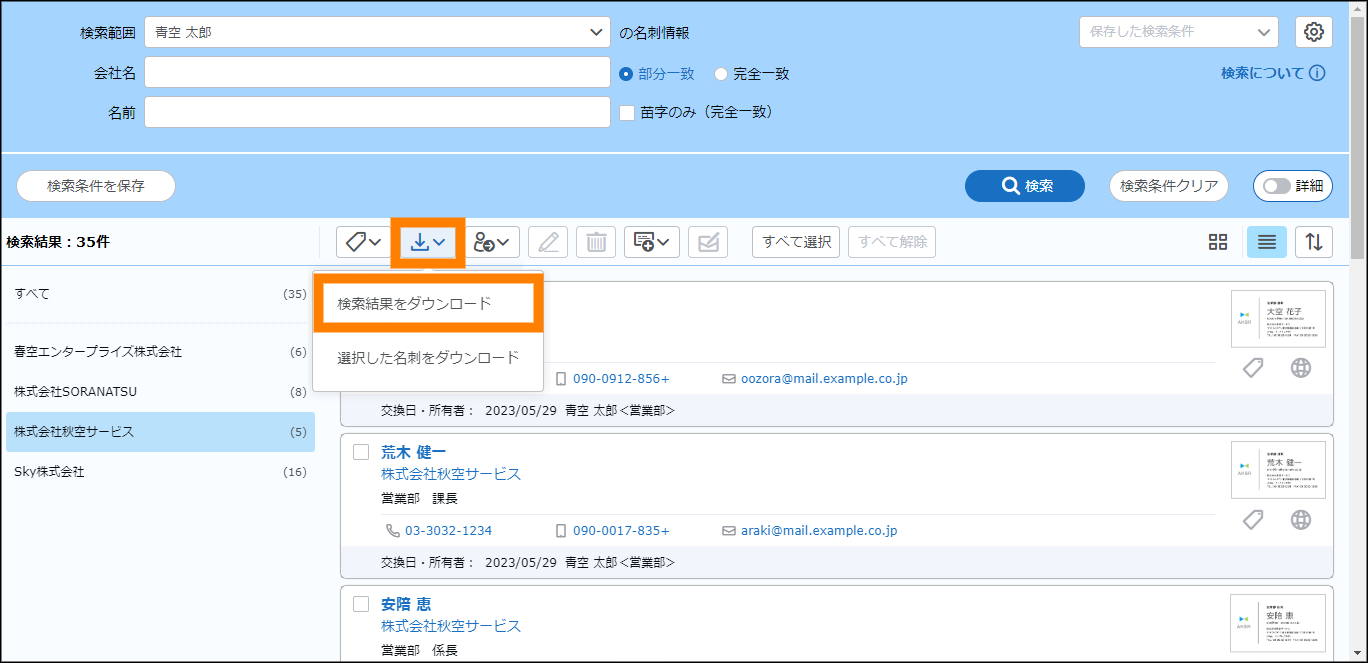The height and width of the screenshot is (663, 1368).
Task: Check the 苗字のみ checkbox
Action: pyautogui.click(x=627, y=113)
